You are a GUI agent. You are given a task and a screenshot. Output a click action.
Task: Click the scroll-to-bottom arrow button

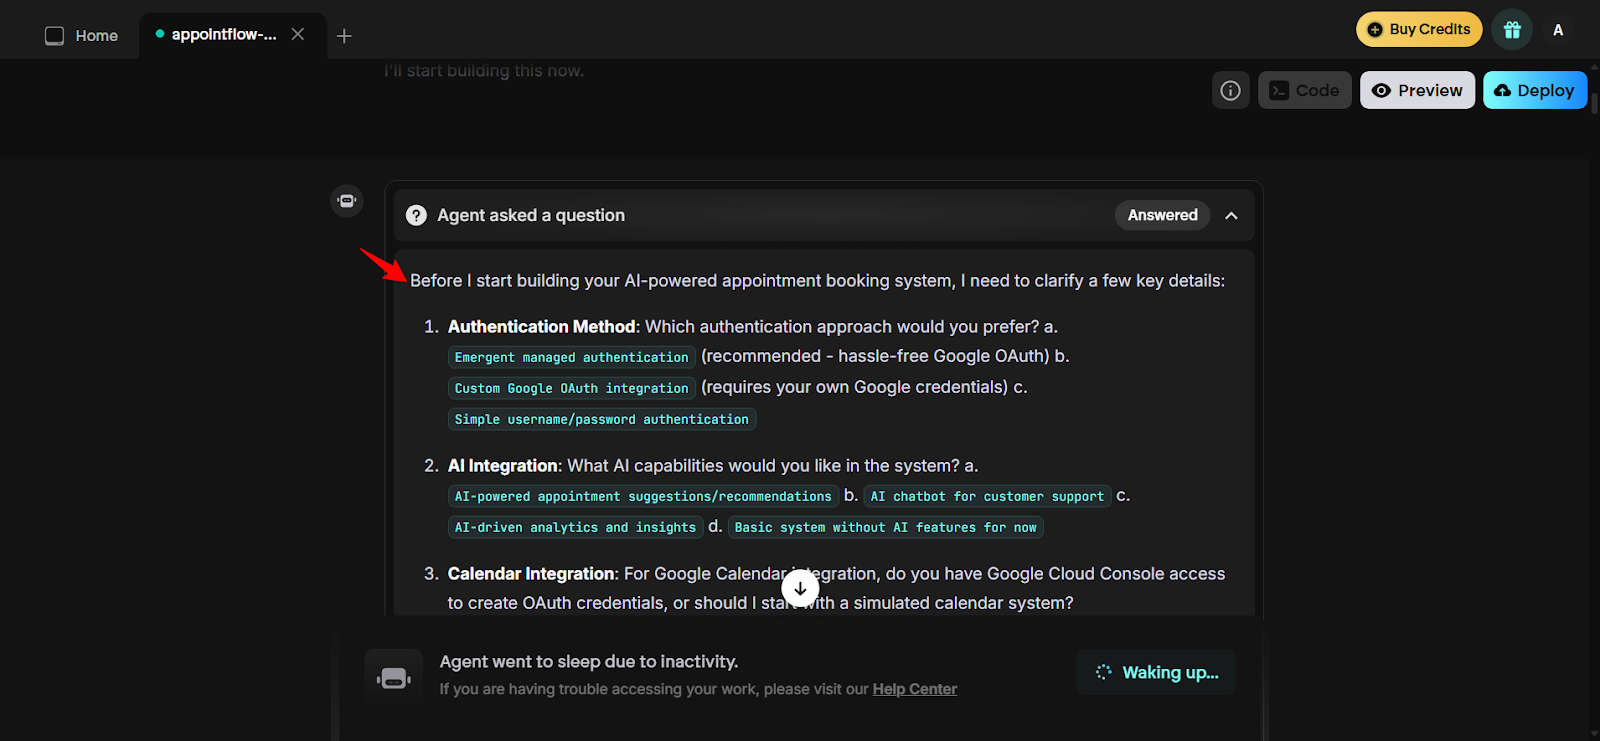pos(800,588)
